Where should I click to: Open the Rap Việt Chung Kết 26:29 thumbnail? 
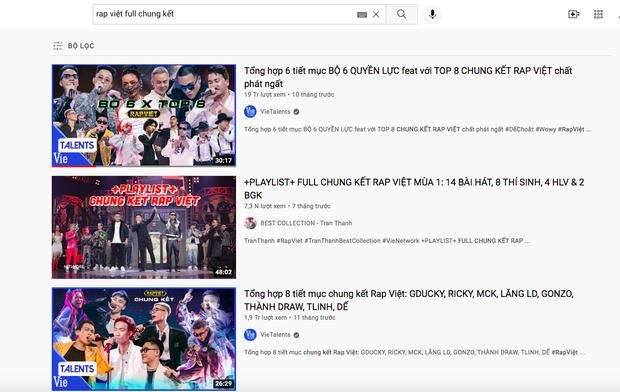pyautogui.click(x=144, y=339)
